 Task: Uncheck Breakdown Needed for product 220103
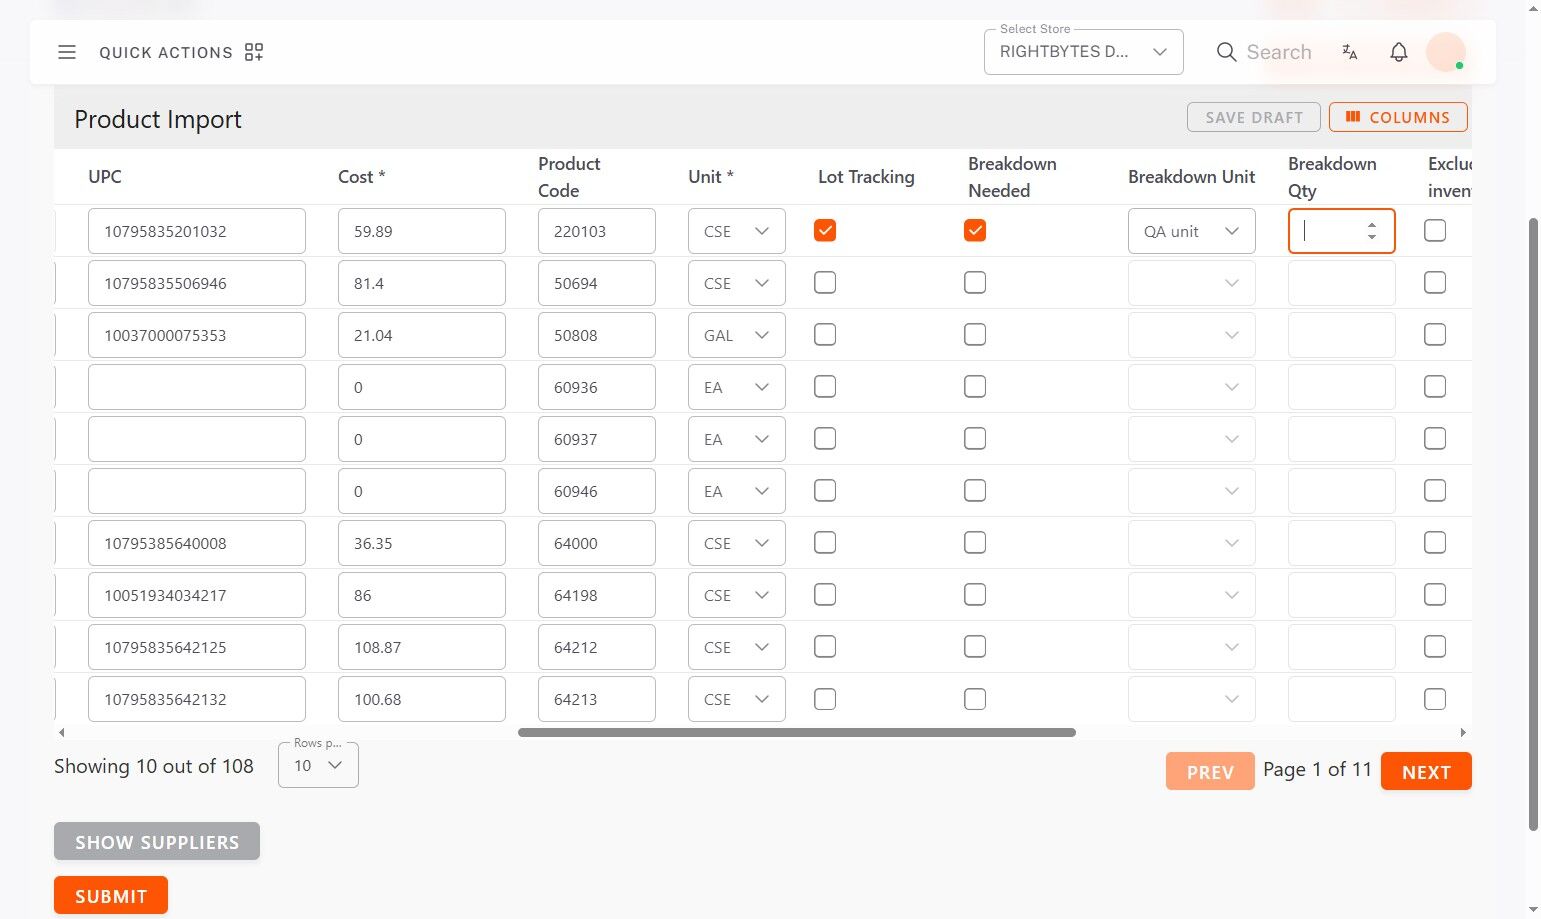tap(975, 231)
